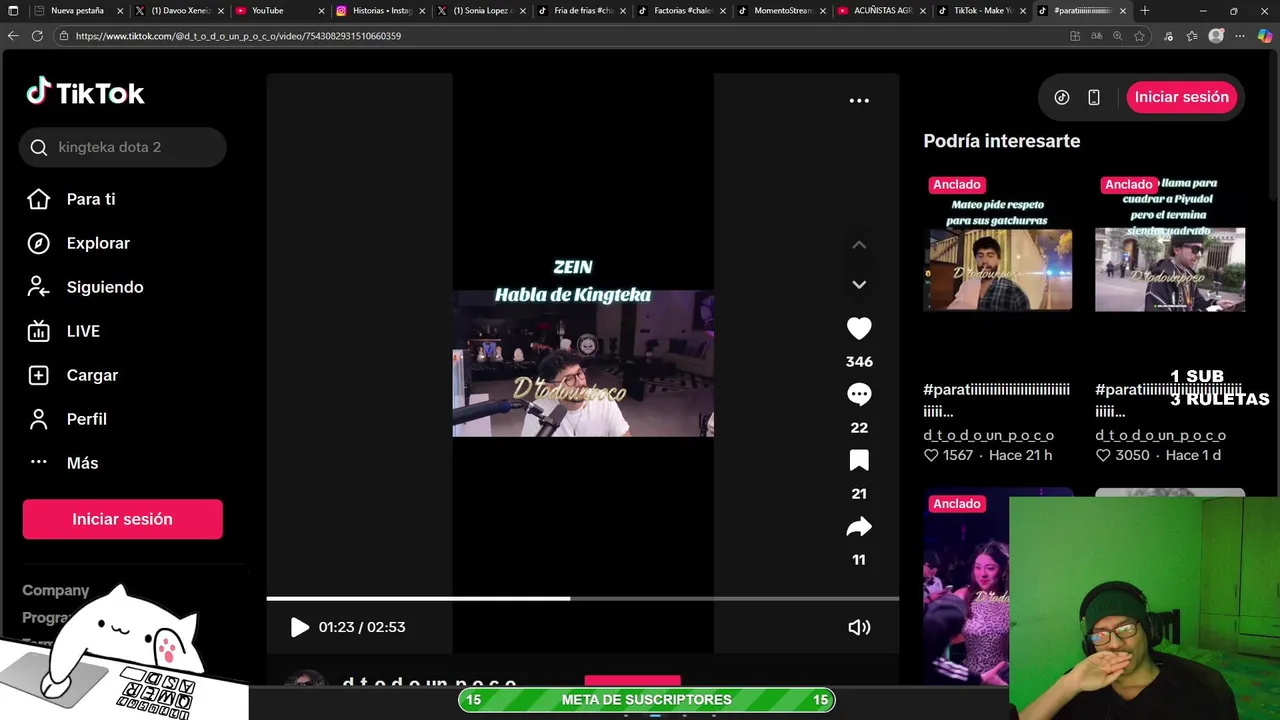Click the browser address bar URL
Screen dimensions: 1280x720
click(238, 36)
